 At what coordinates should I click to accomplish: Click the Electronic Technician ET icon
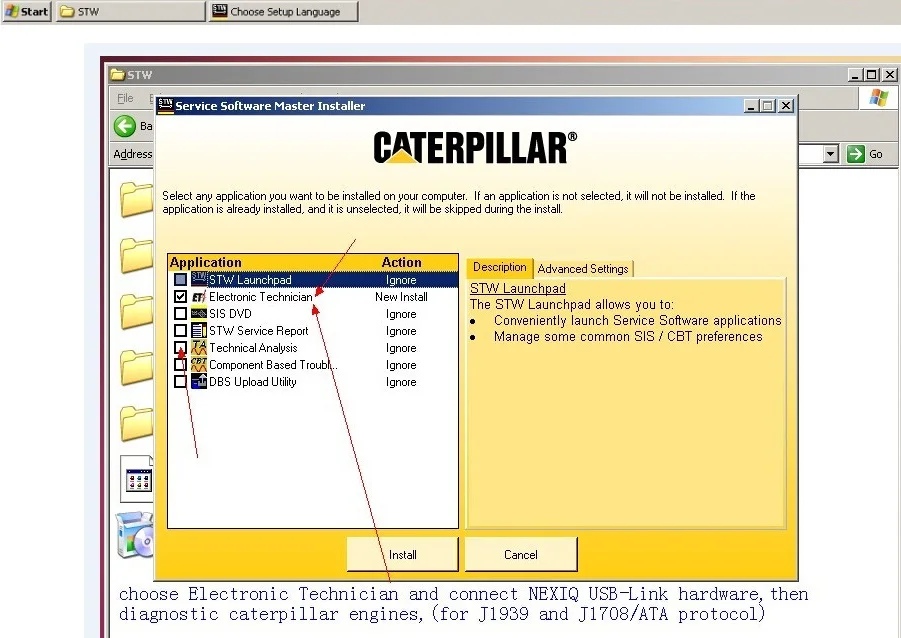(x=199, y=297)
